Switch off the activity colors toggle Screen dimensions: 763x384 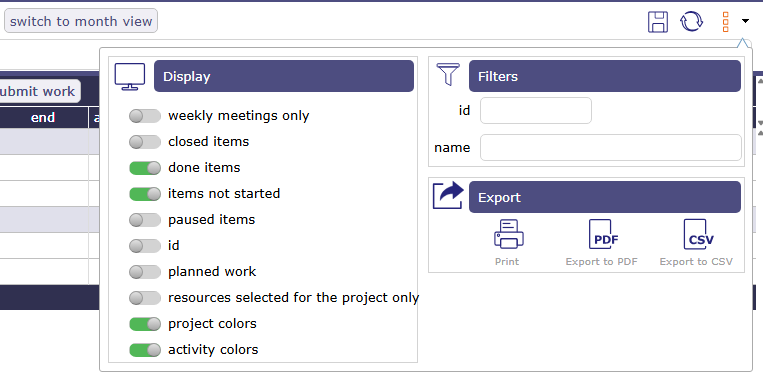click(x=145, y=350)
